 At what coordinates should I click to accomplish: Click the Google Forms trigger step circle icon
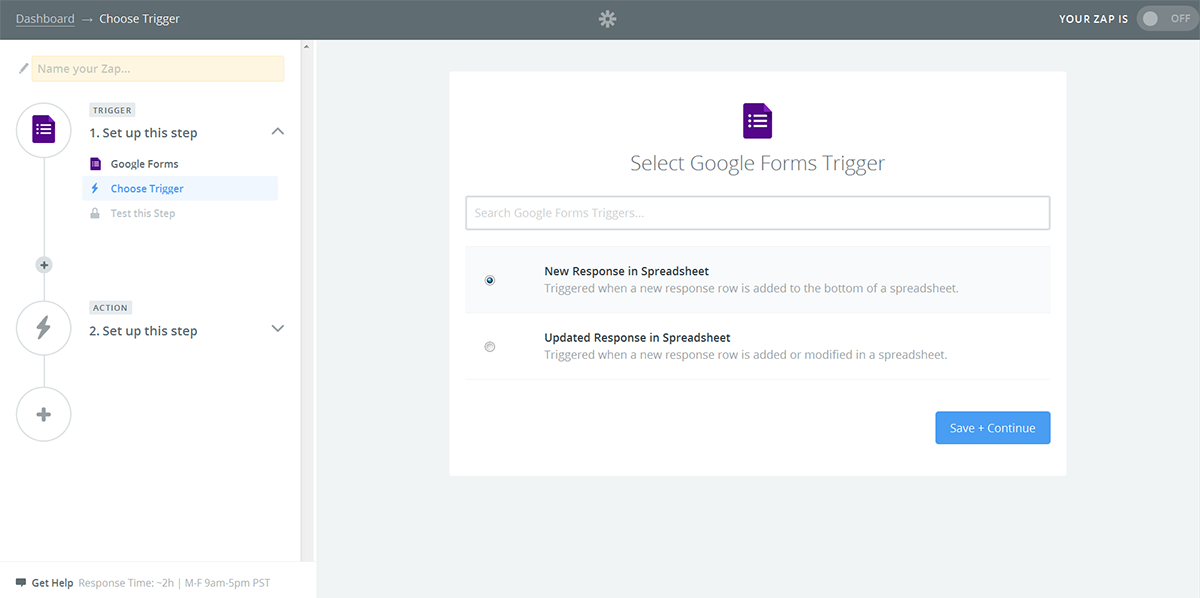tap(44, 130)
